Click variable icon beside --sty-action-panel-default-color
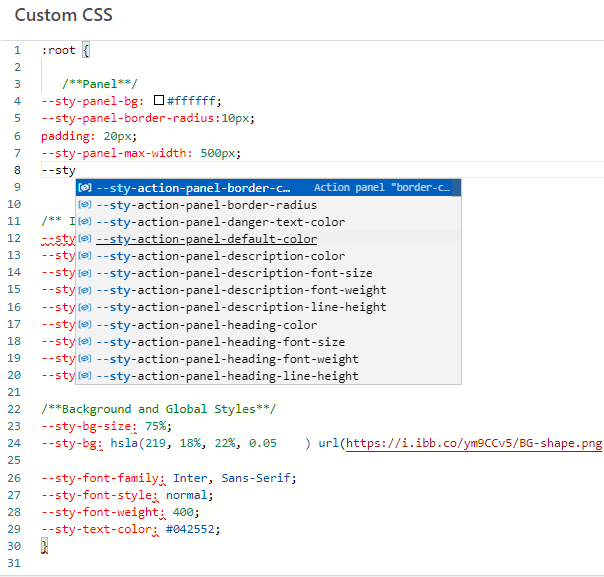Viewport: 604px width, 577px height. click(x=85, y=239)
